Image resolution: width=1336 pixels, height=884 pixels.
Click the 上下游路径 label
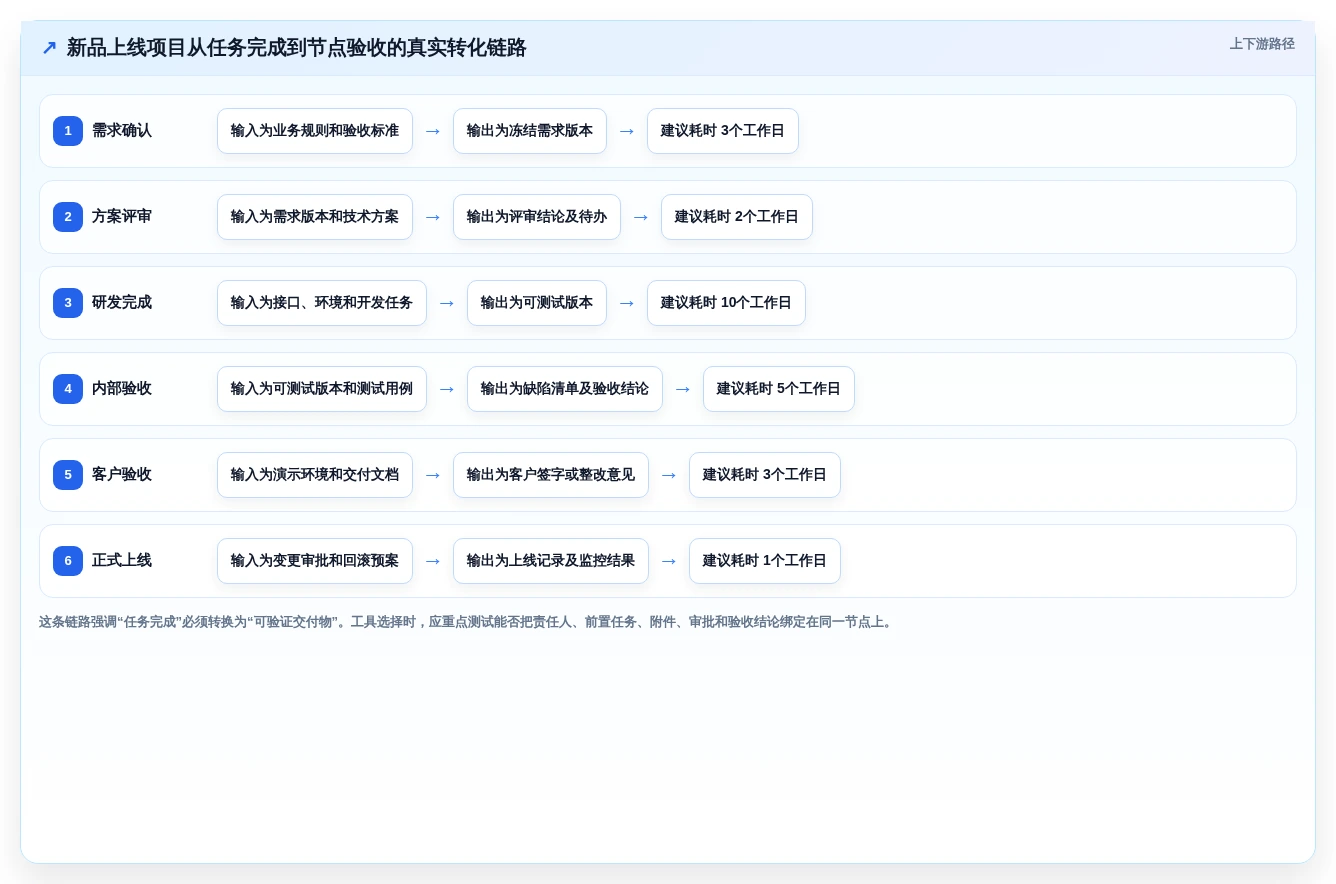pyautogui.click(x=1262, y=44)
